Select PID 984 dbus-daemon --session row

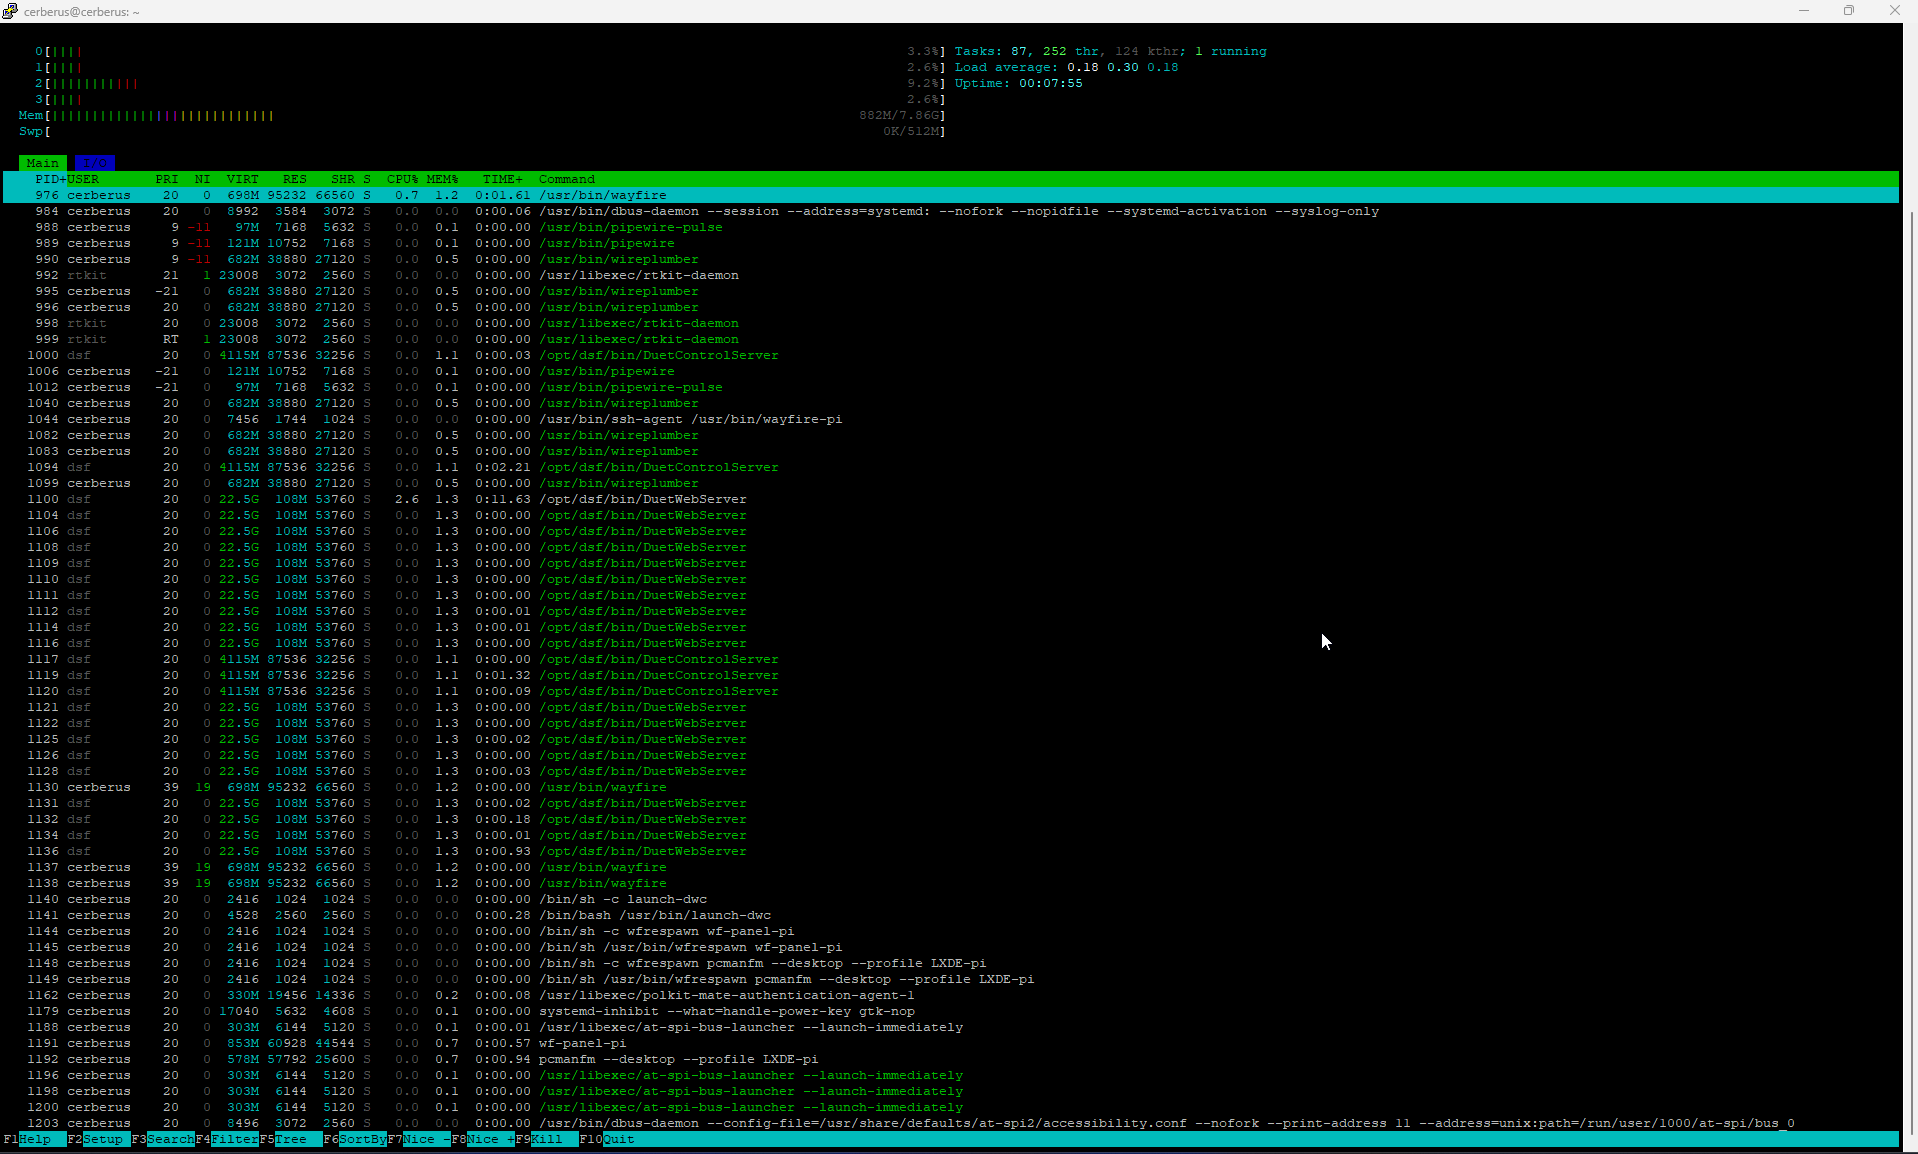click(950, 211)
